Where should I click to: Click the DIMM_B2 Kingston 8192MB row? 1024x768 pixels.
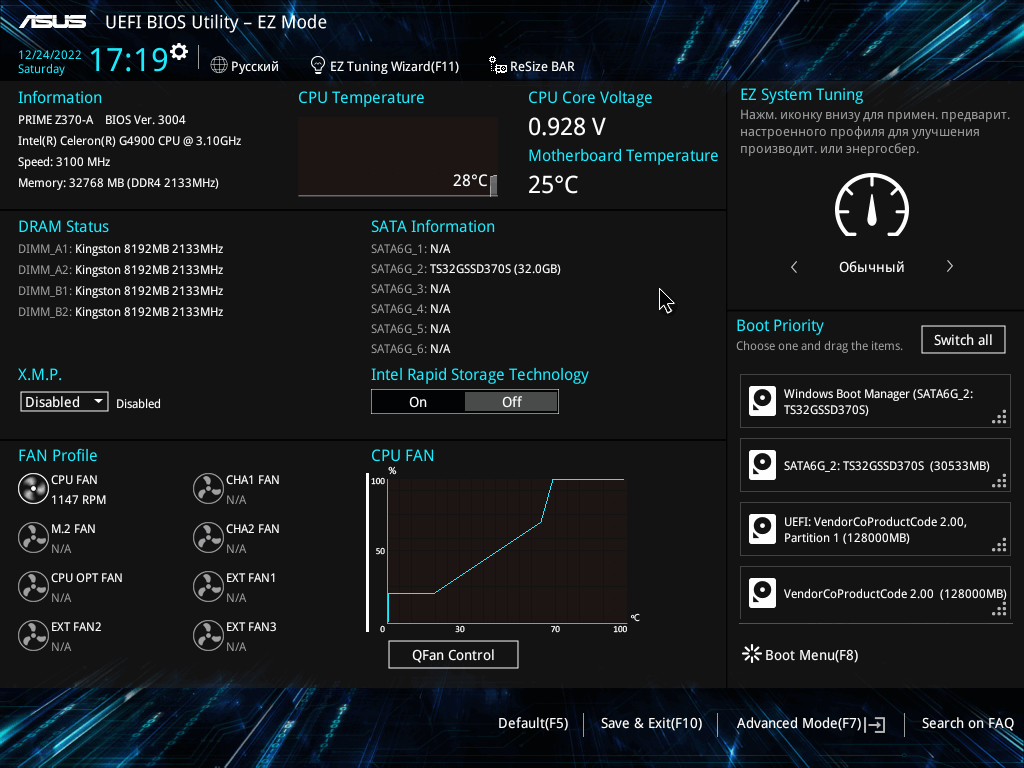121,312
